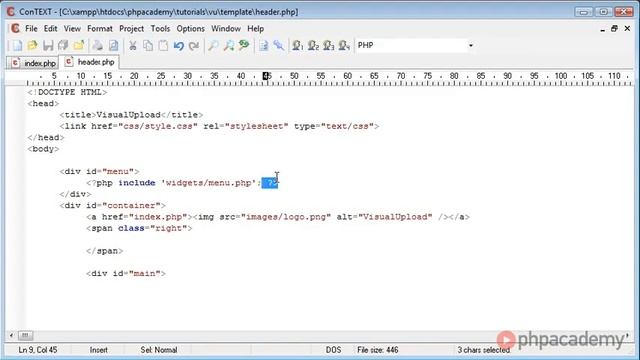Open the View menu
This screenshot has width=640, height=360.
coord(72,29)
